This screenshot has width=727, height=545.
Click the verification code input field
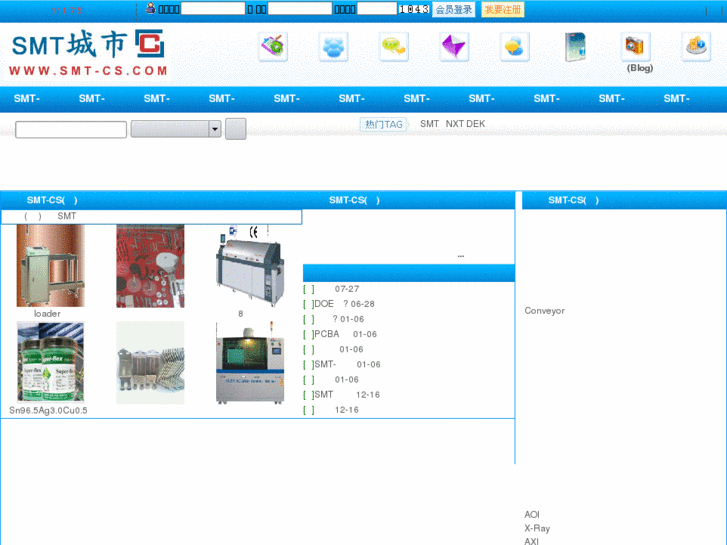[377, 8]
